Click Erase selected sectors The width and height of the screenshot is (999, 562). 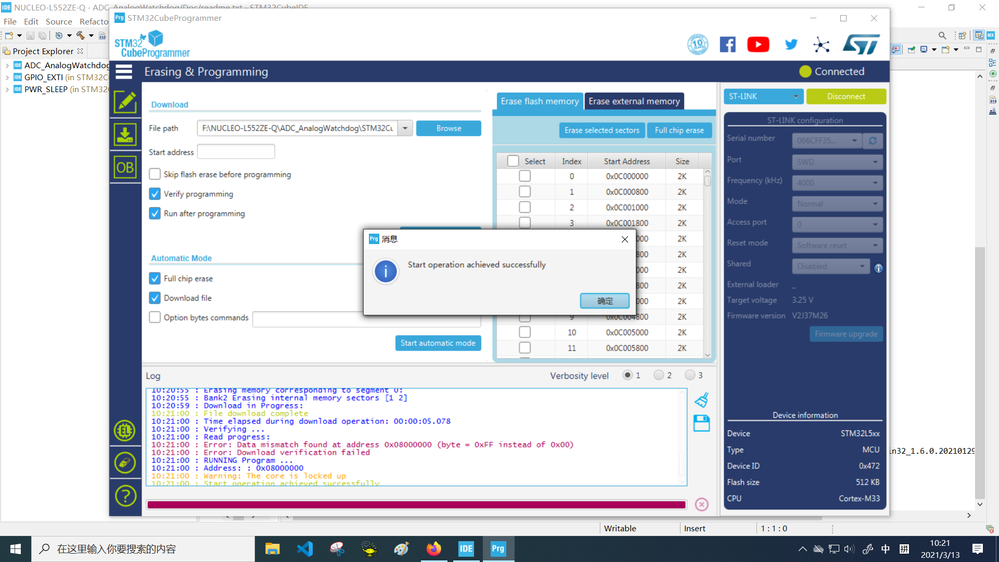click(601, 130)
